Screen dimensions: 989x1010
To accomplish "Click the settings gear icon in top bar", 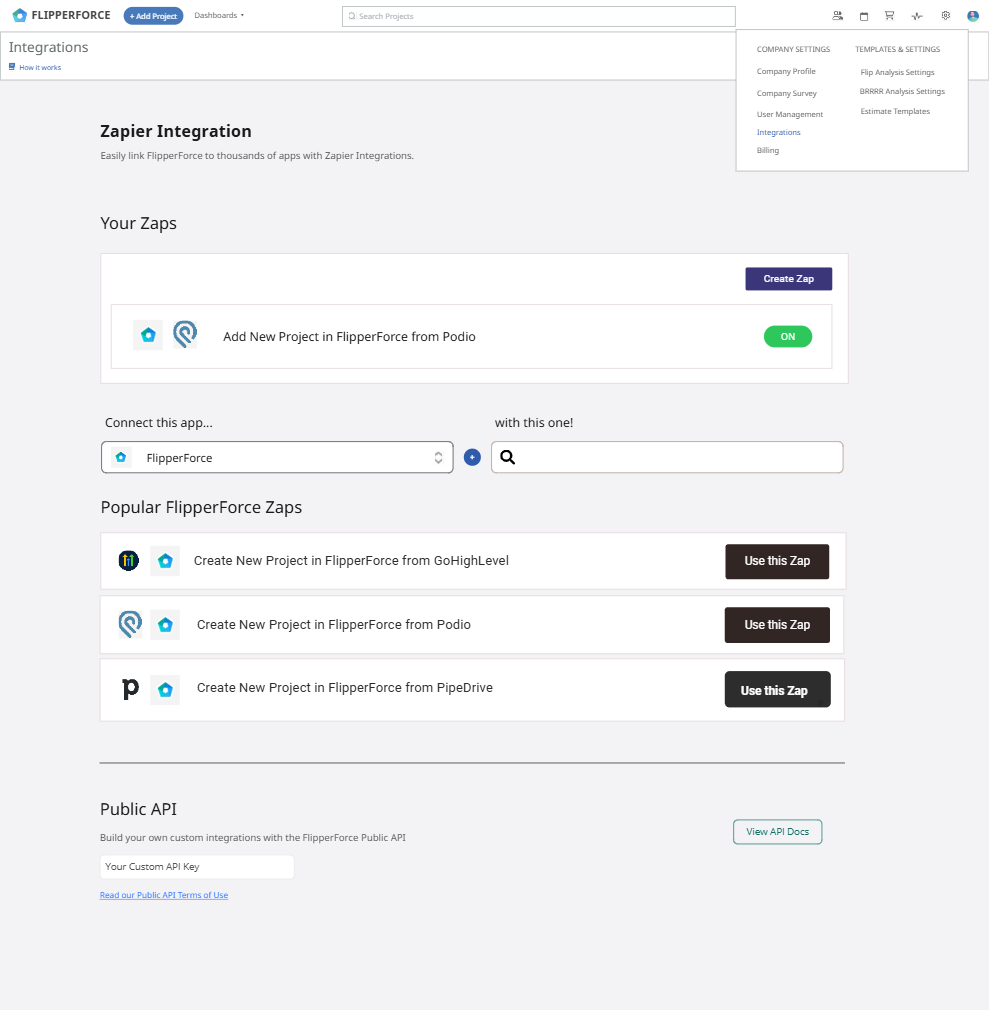I will 945,15.
